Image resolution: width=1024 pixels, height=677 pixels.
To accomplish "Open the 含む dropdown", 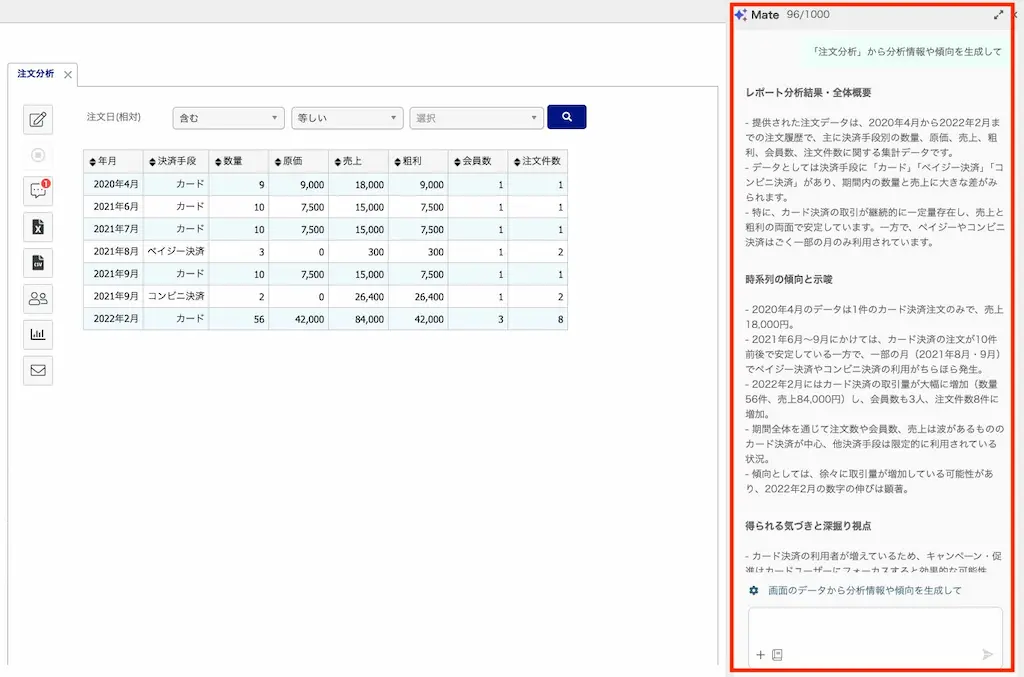I will click(x=229, y=118).
